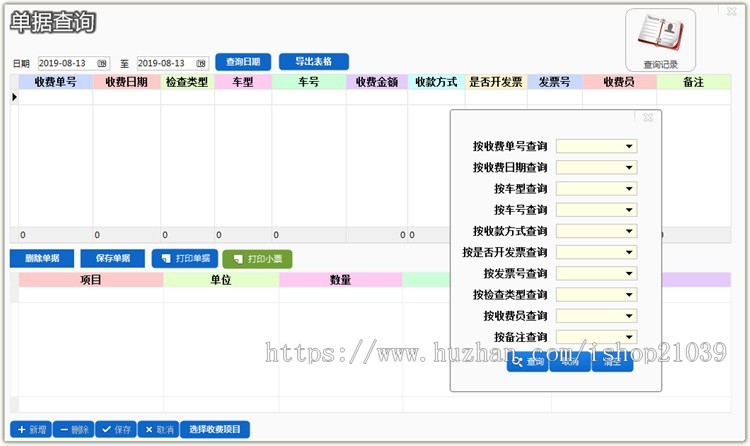
Task: Close the 单据查询 main window
Action: 732,11
